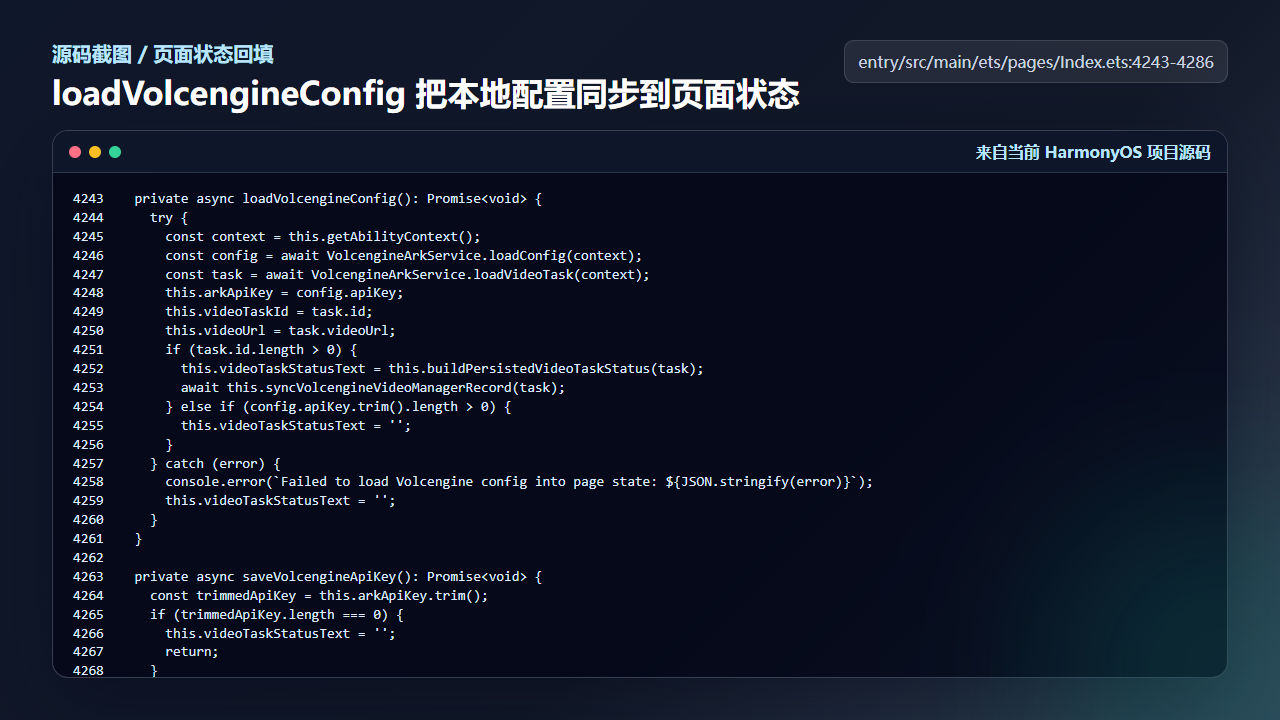Click the heading 源码截图 / 页面状态回填
The width and height of the screenshot is (1280, 720).
(163, 54)
